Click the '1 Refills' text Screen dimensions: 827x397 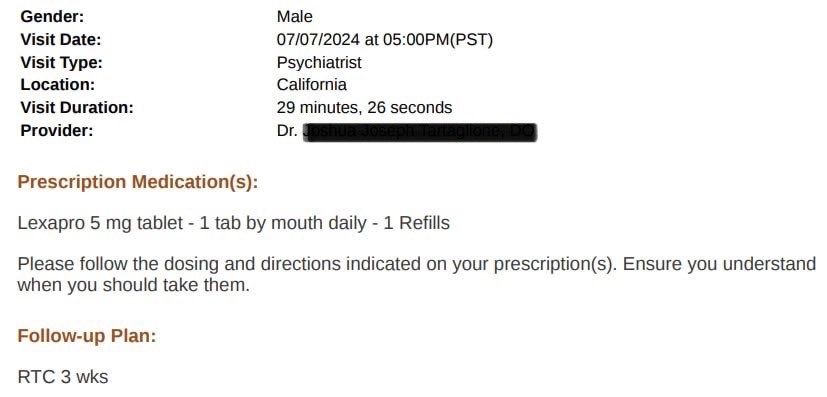417,223
